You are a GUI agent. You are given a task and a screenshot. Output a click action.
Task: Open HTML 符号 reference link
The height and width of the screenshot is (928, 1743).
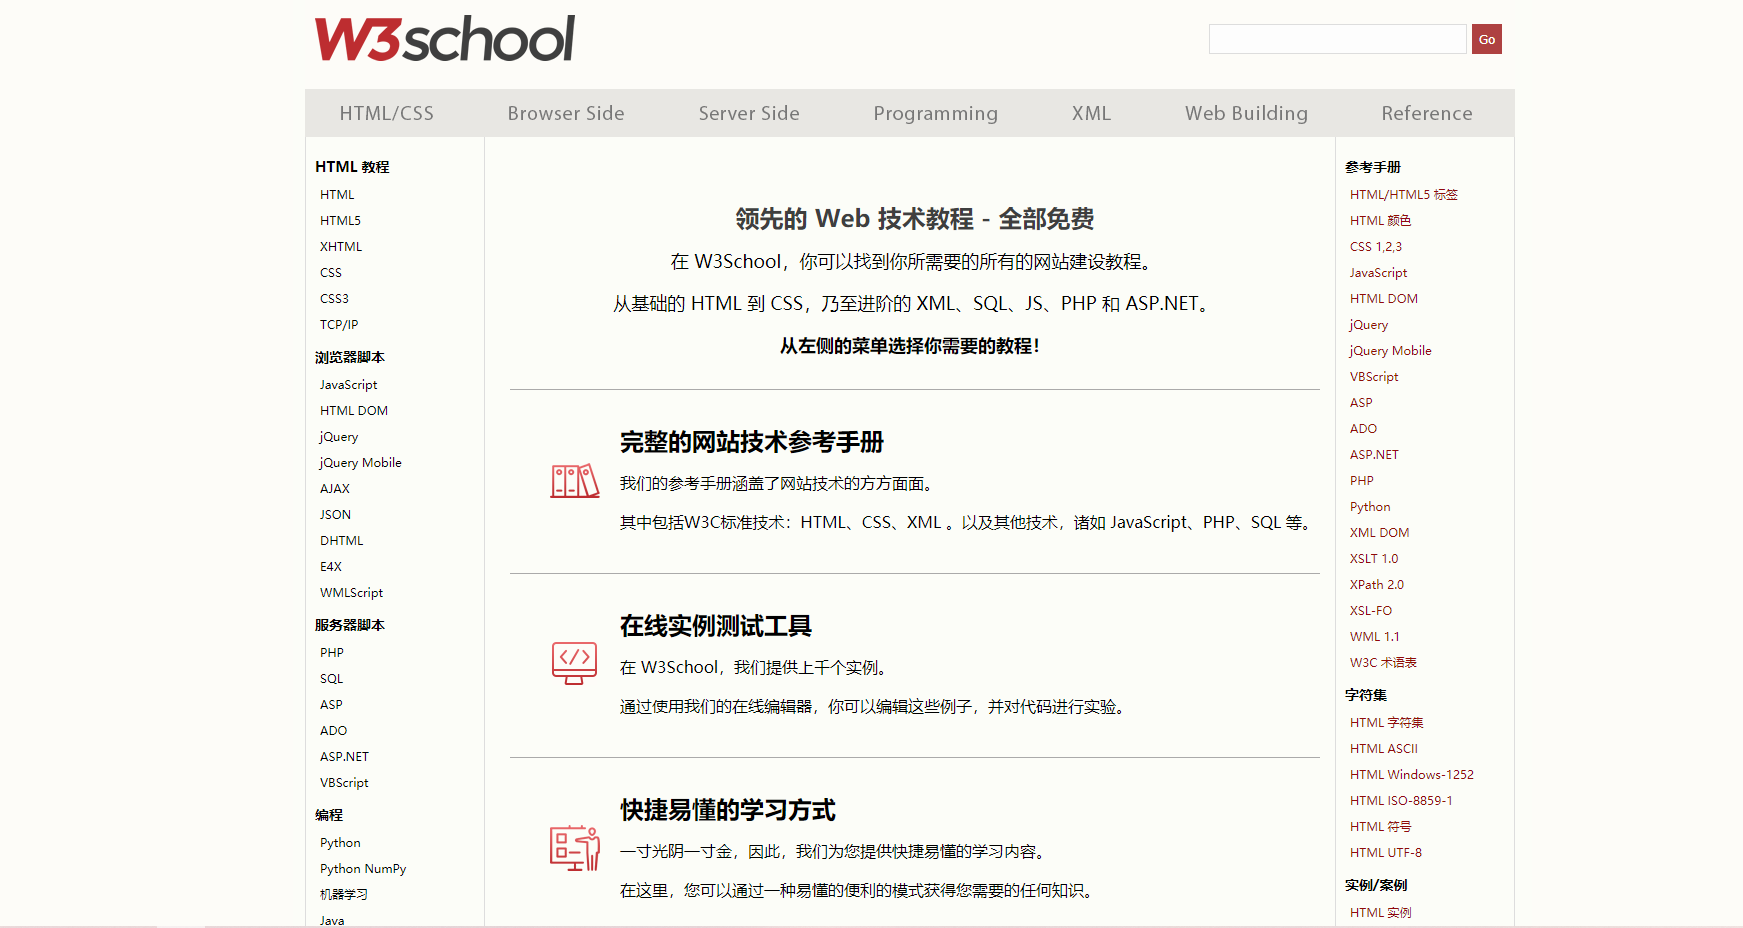coord(1381,826)
